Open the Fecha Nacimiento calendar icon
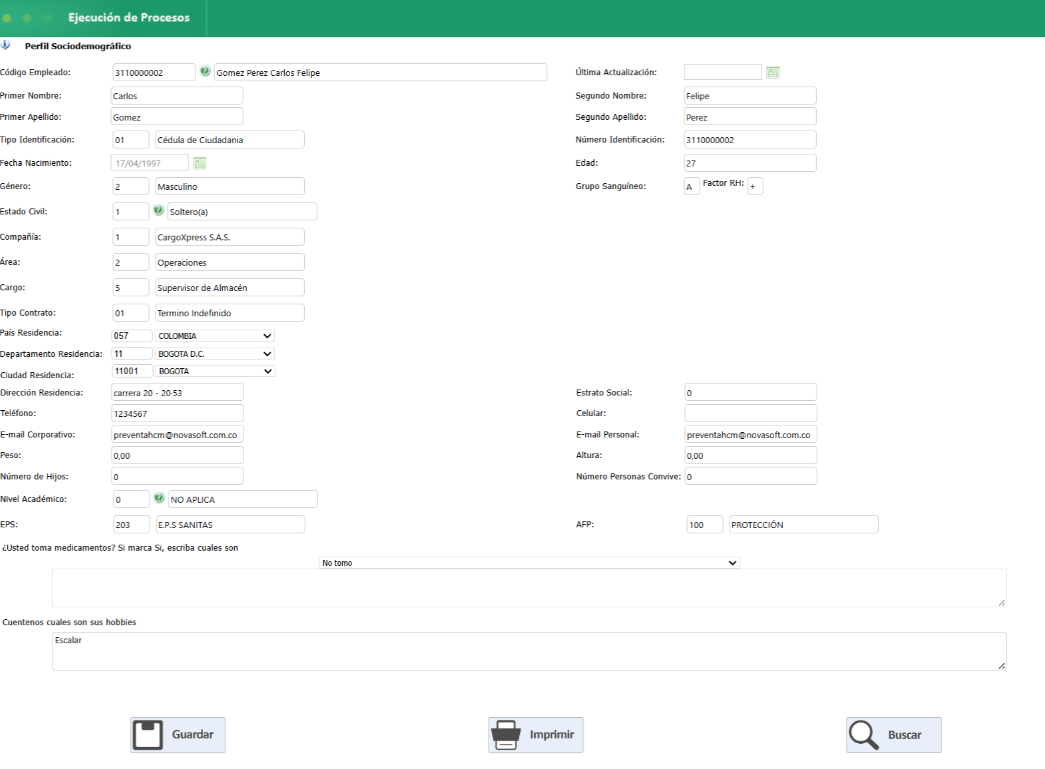Screen dimensions: 1045x769 [x=199, y=163]
